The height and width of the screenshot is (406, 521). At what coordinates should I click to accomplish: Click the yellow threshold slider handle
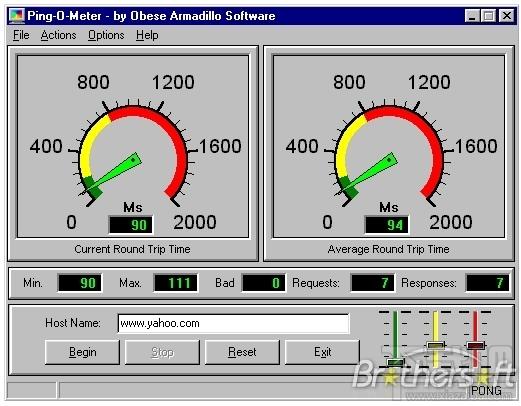(435, 345)
